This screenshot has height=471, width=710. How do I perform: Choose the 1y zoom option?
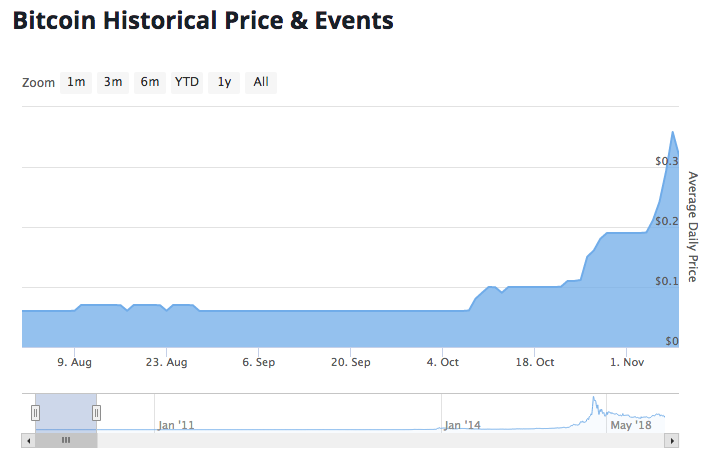224,82
